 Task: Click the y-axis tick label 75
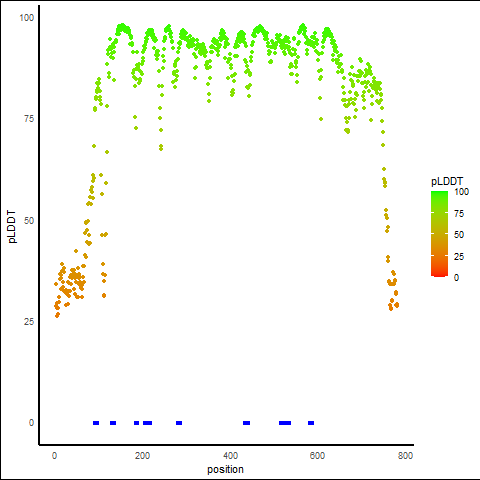click(29, 119)
